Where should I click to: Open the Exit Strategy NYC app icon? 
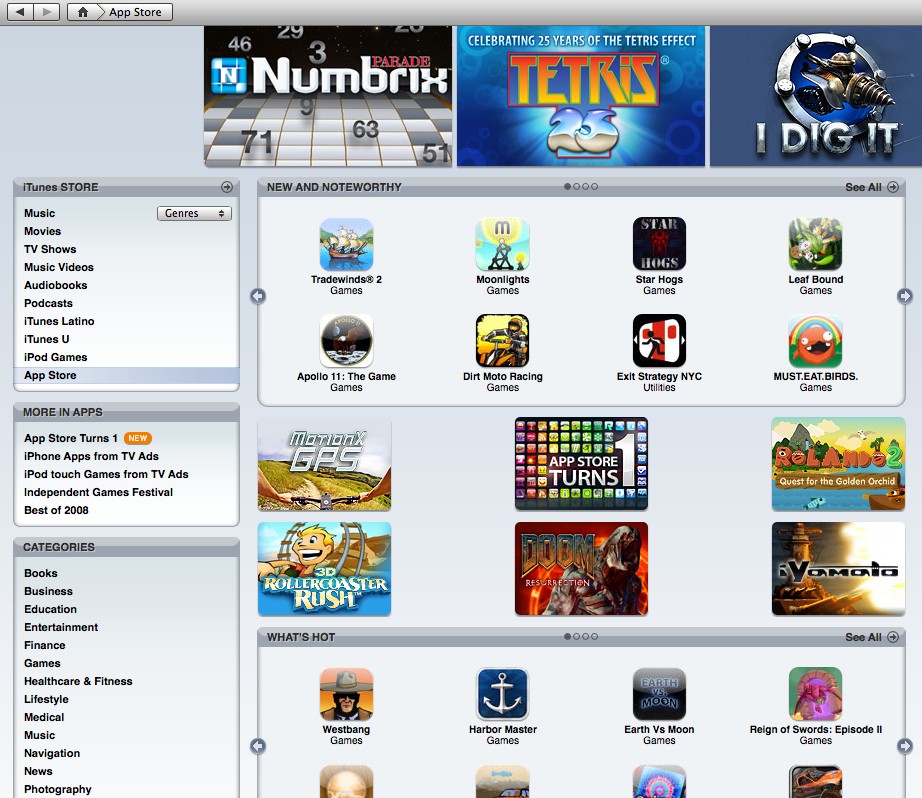pyautogui.click(x=659, y=340)
